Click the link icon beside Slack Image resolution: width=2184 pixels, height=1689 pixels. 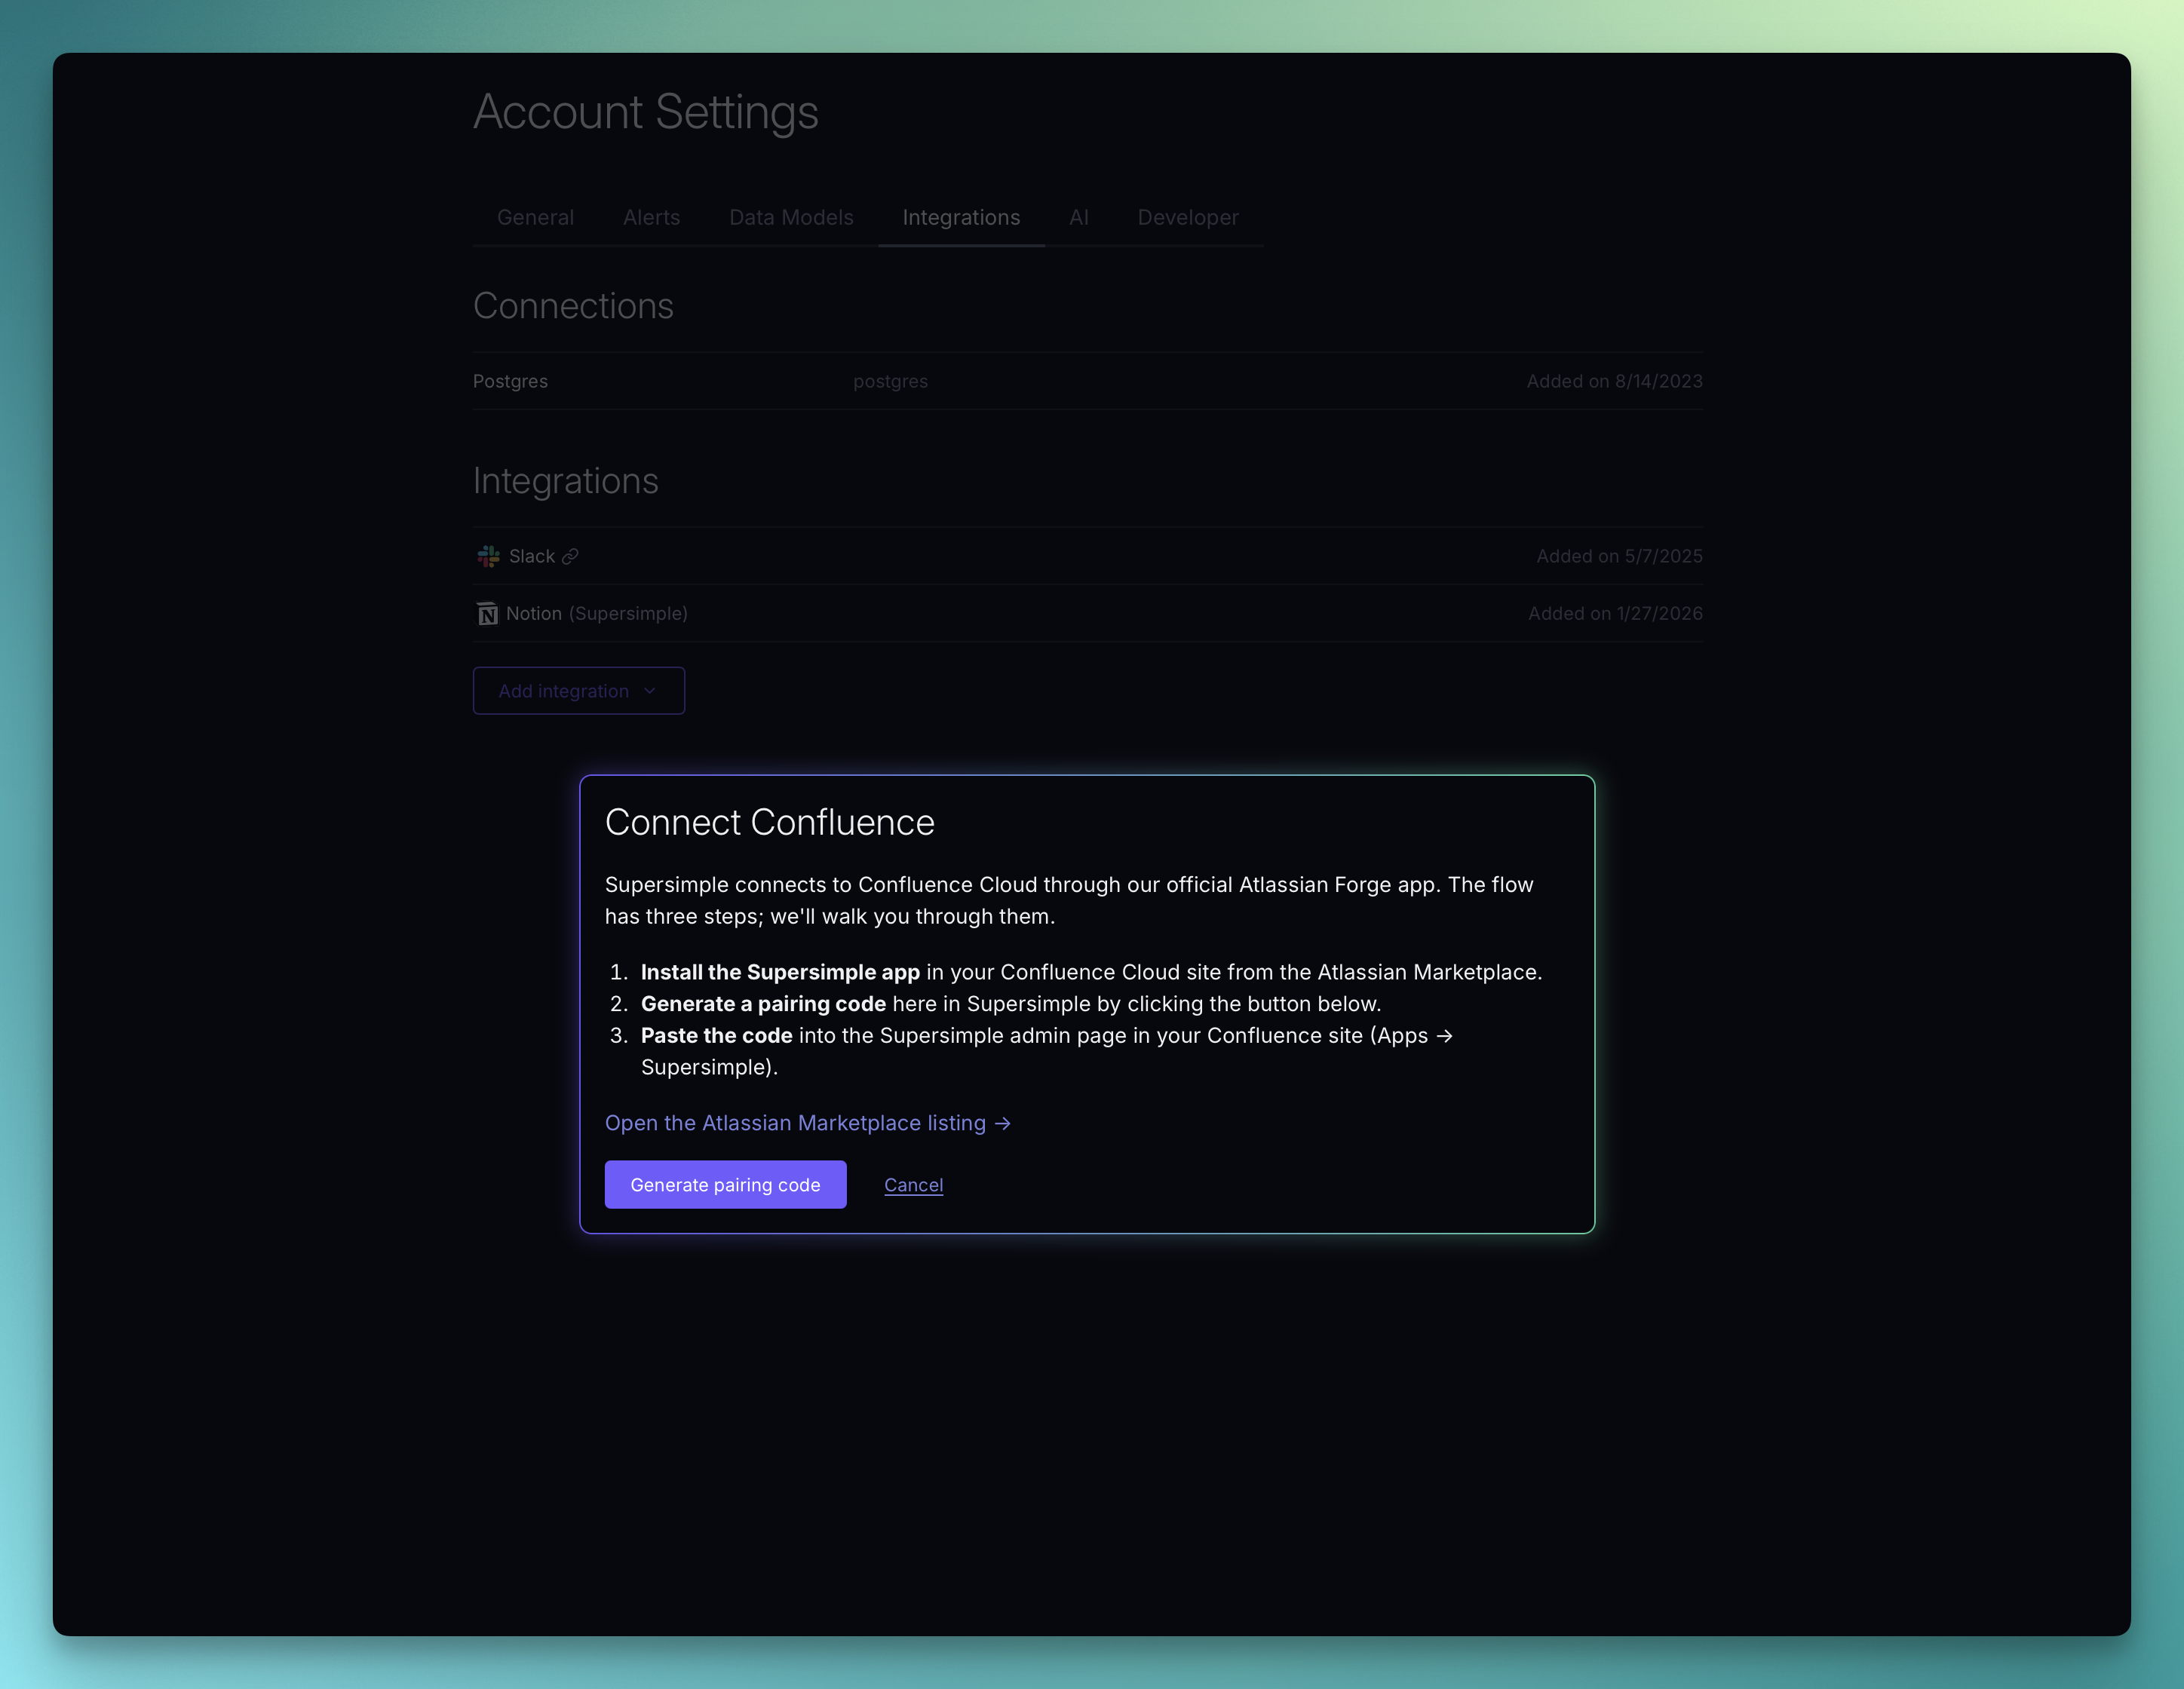(570, 556)
